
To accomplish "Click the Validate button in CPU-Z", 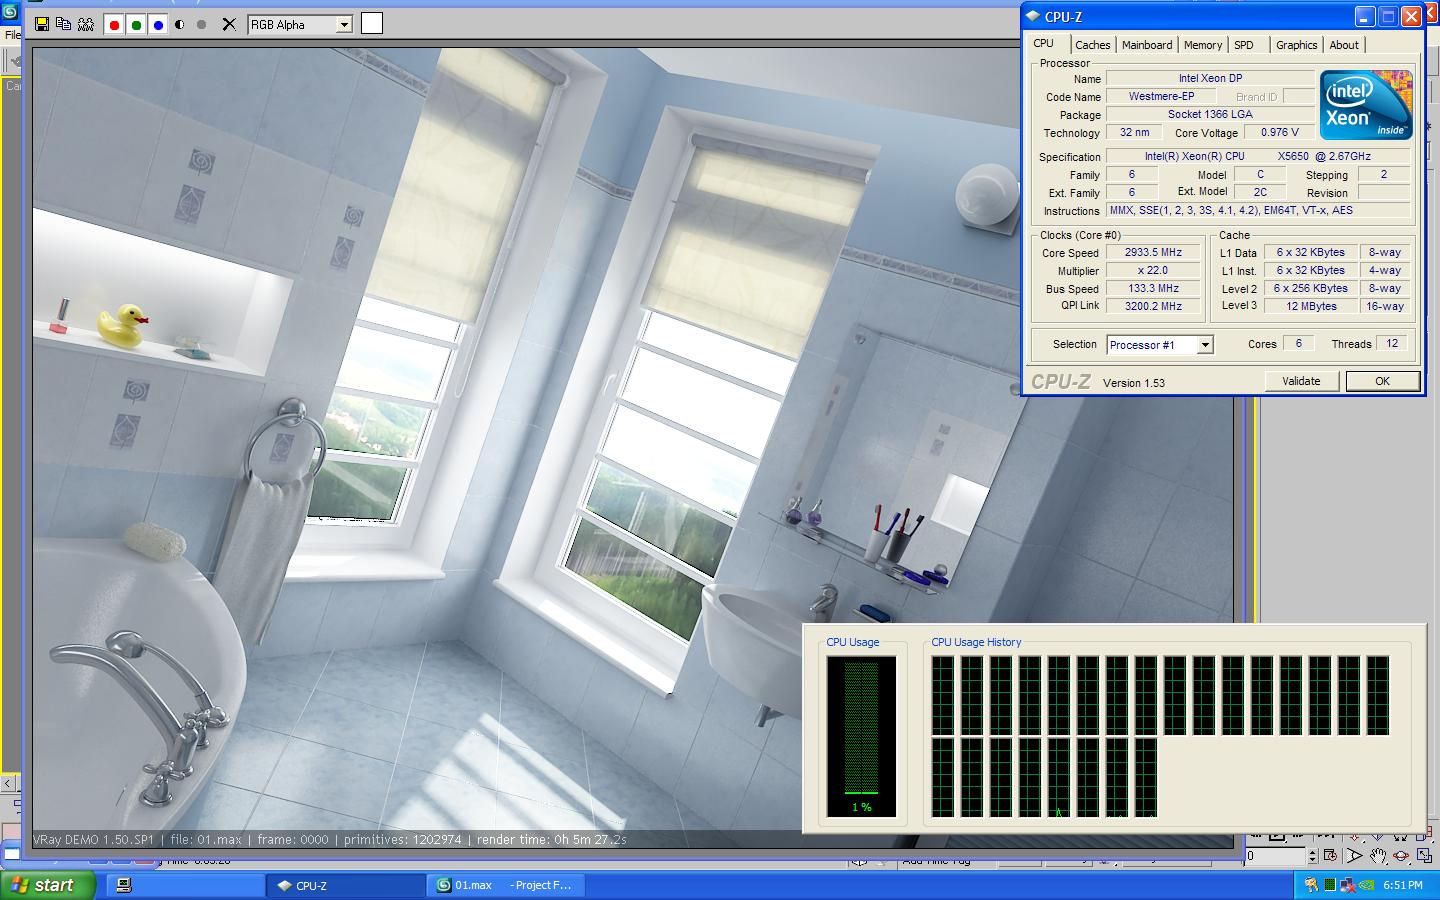I will 1301,381.
